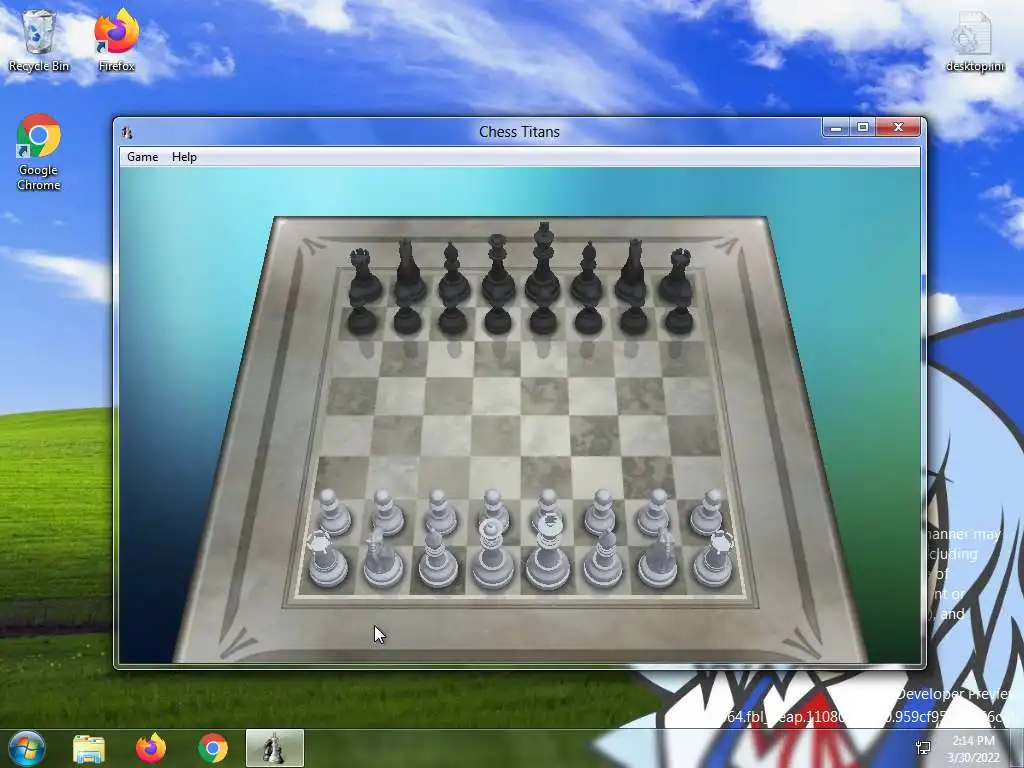Viewport: 1024px width, 768px height.
Task: Pick the white a-file pawn
Action: (x=334, y=513)
